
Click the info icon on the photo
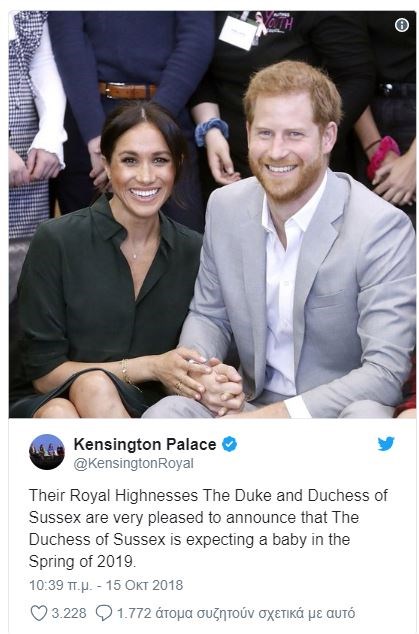[401, 25]
